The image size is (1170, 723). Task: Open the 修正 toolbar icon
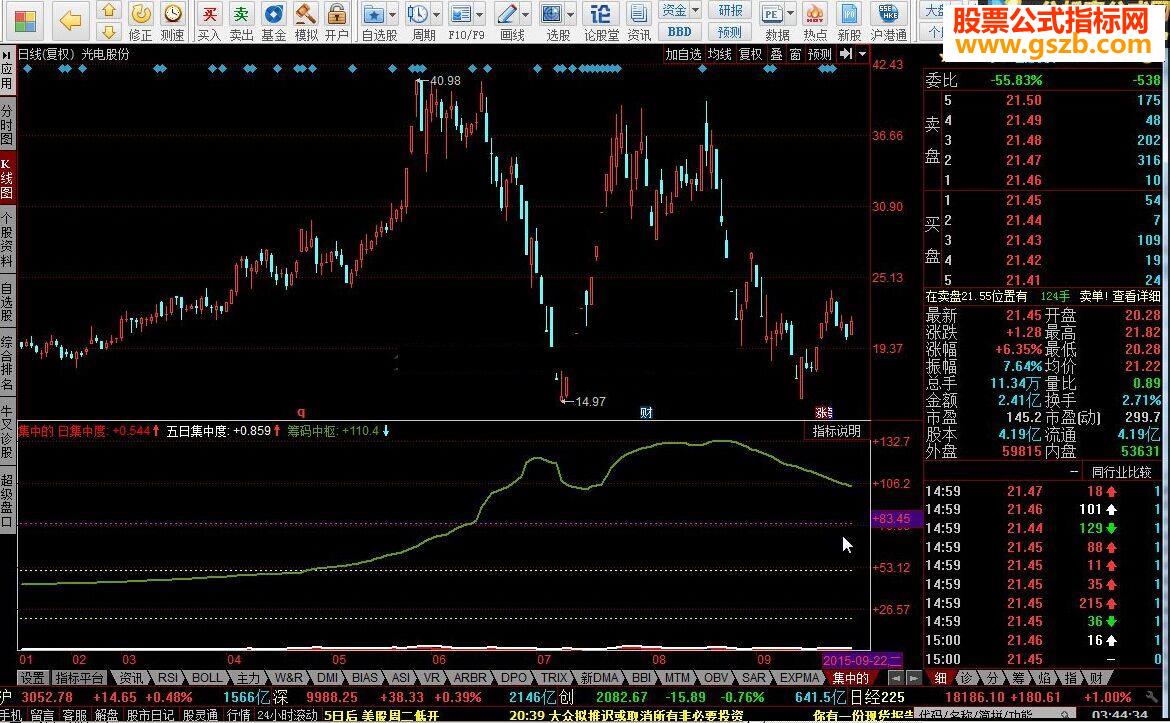(140, 22)
